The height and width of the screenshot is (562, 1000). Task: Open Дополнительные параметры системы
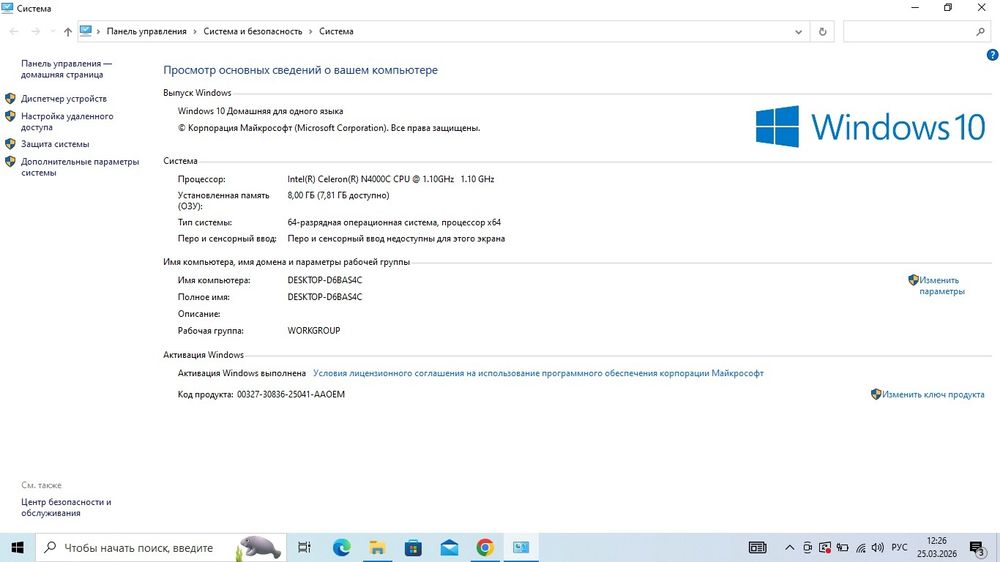tap(80, 167)
